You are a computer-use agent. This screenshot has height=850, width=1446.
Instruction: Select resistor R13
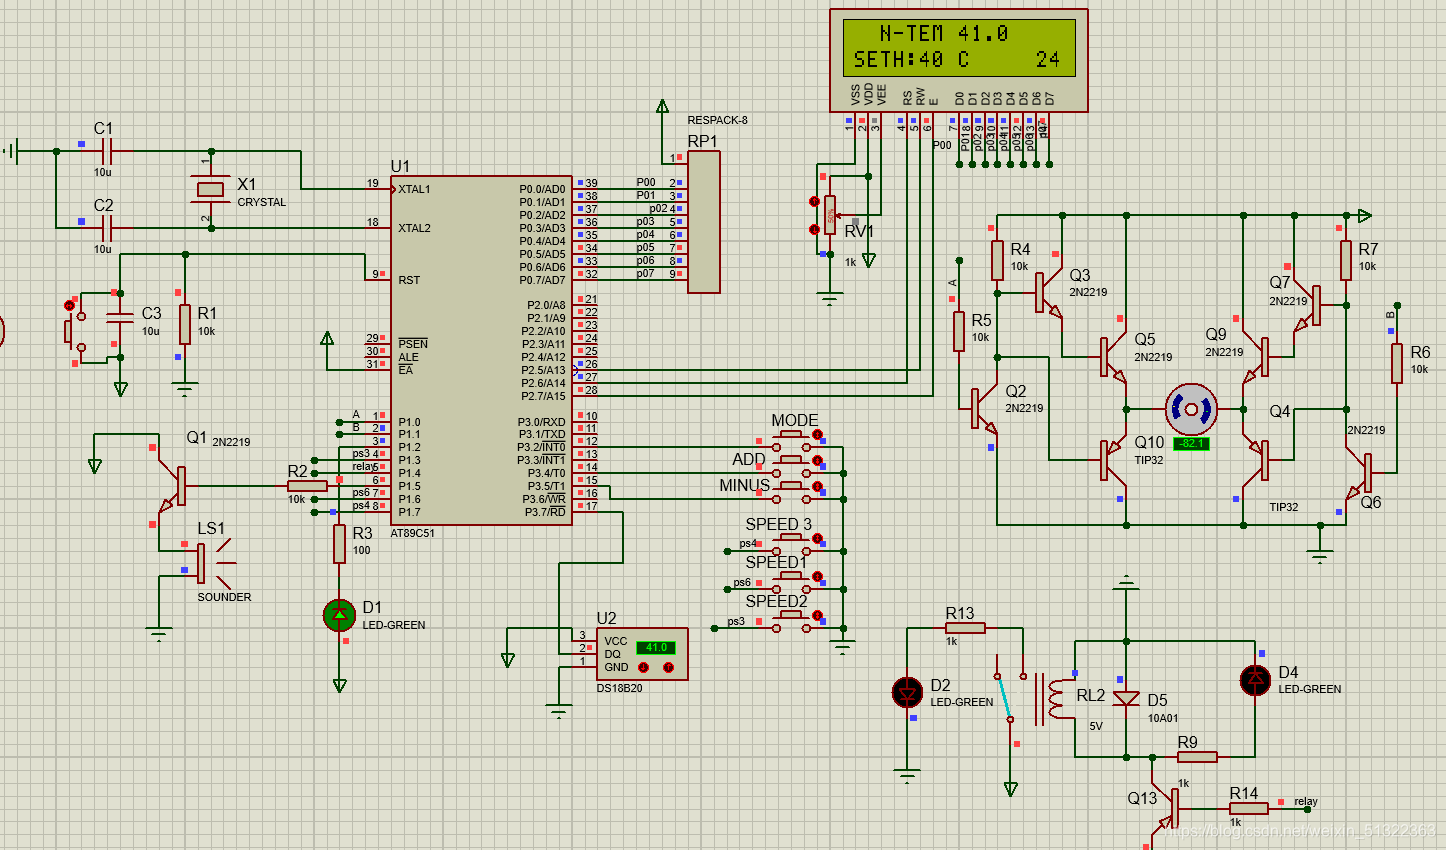965,628
